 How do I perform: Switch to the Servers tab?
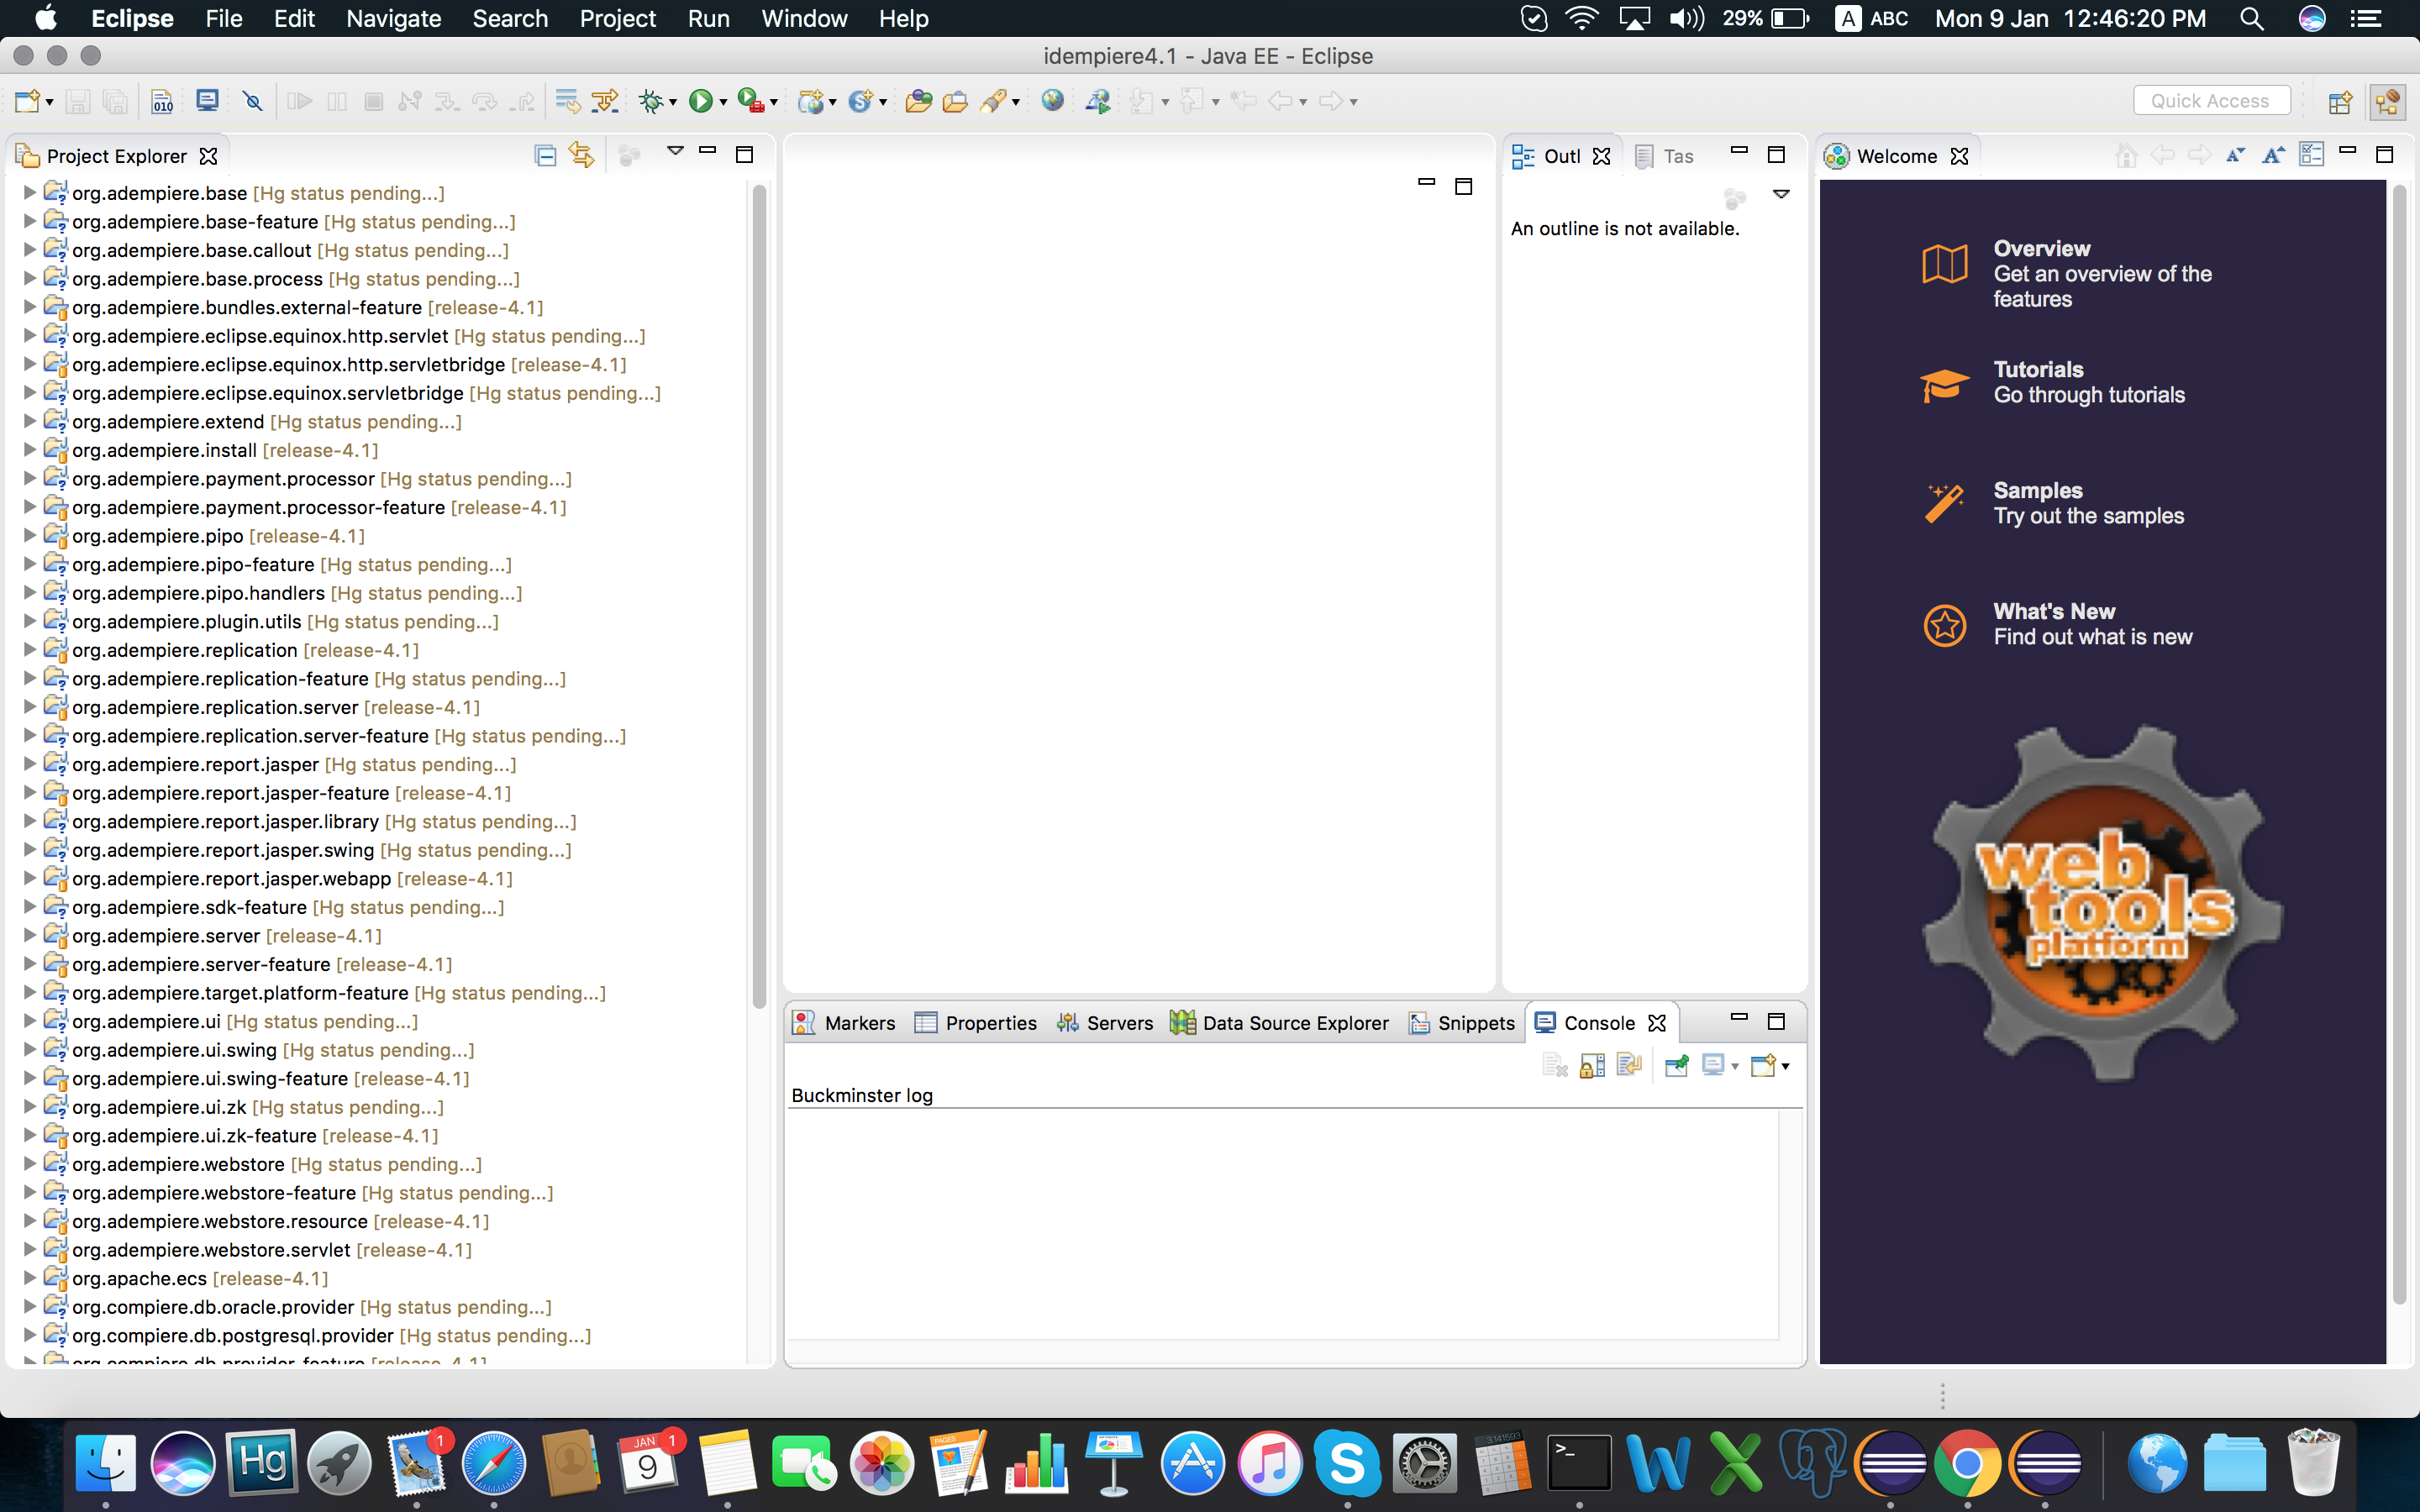click(1105, 1022)
